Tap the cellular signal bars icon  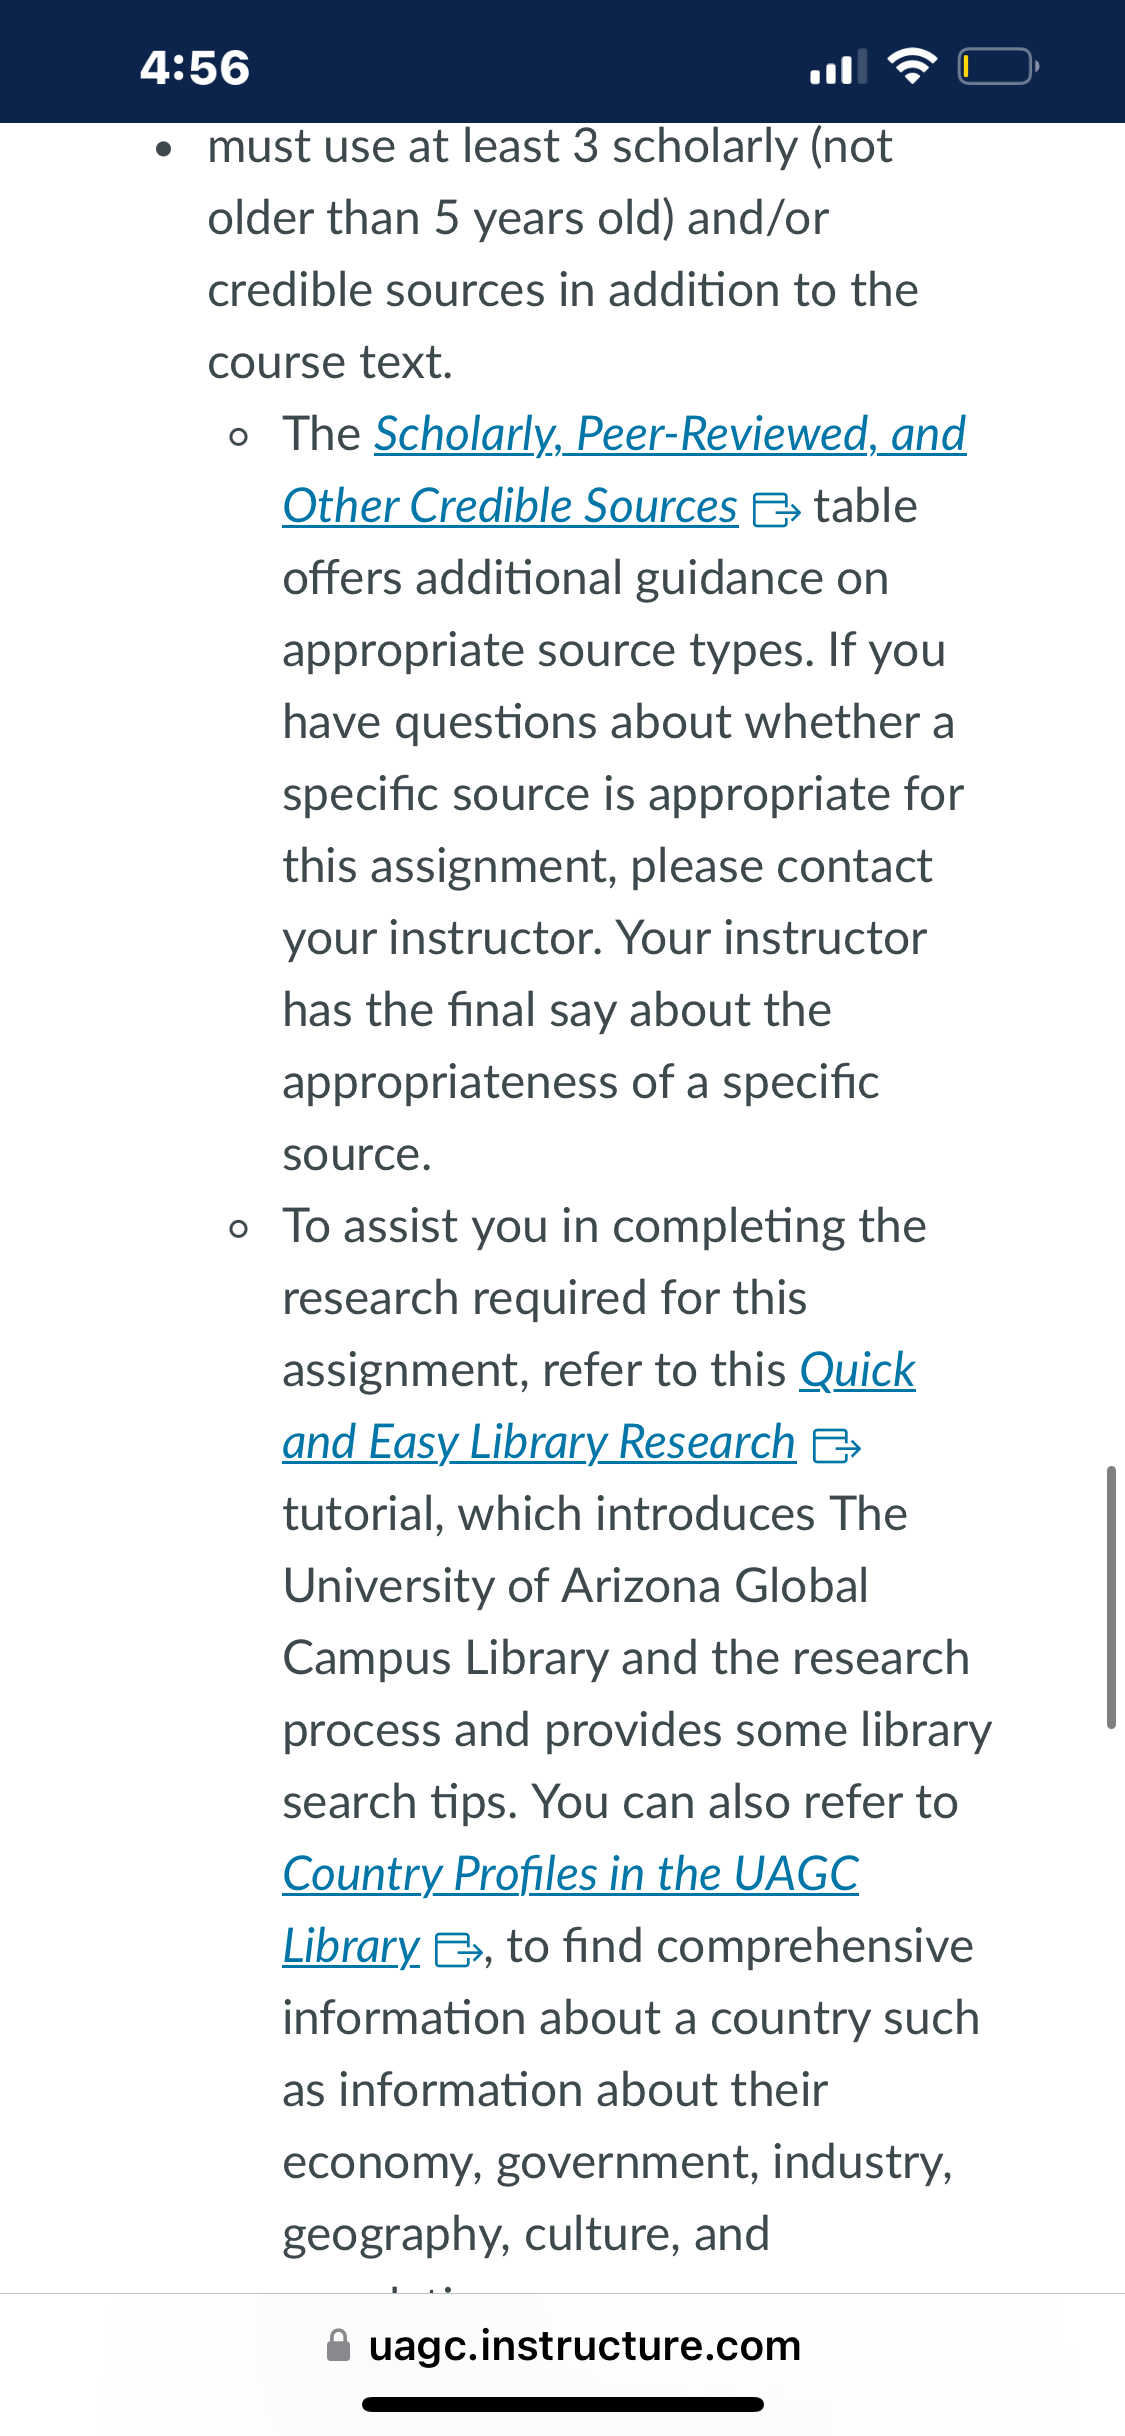pyautogui.click(x=838, y=68)
